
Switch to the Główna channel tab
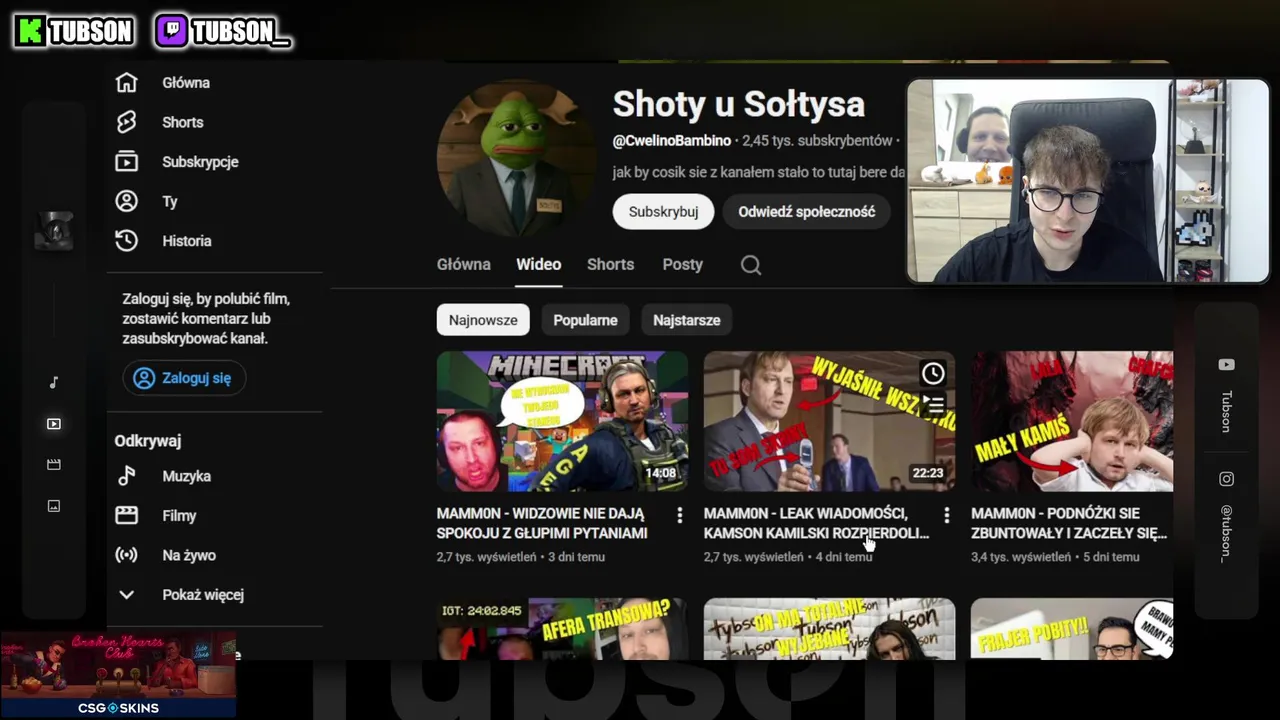[463, 265]
